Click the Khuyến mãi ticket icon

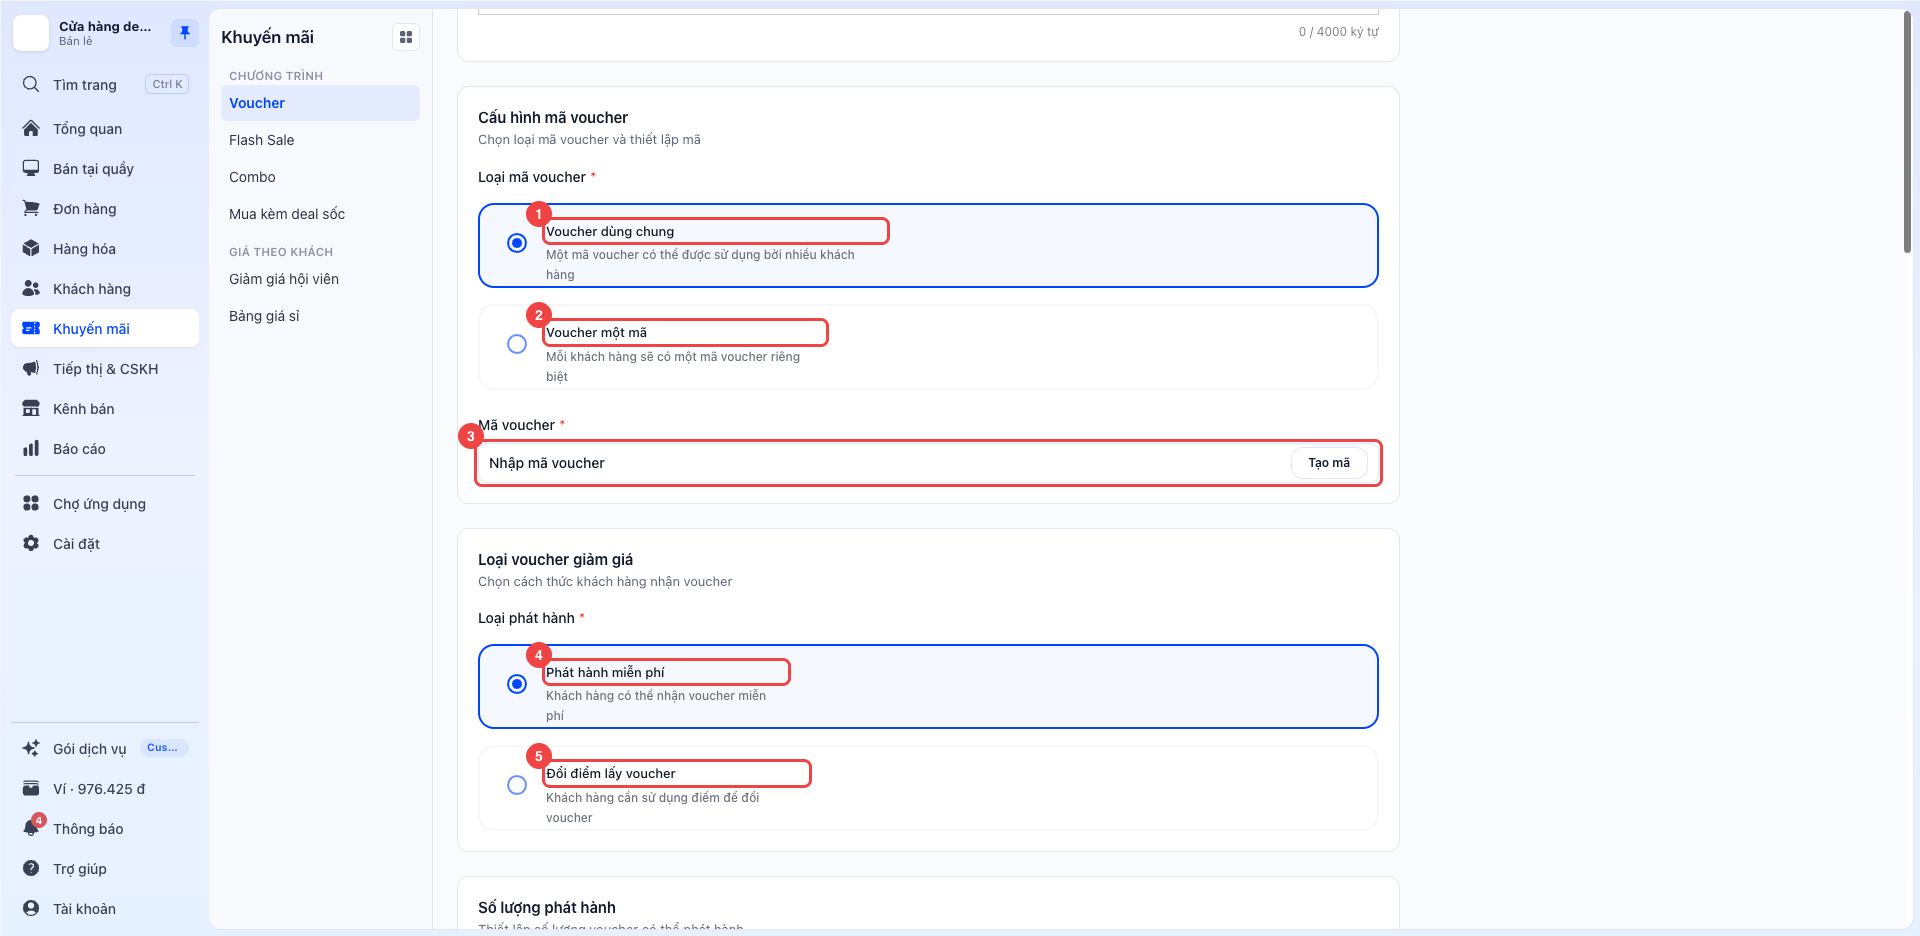click(31, 329)
